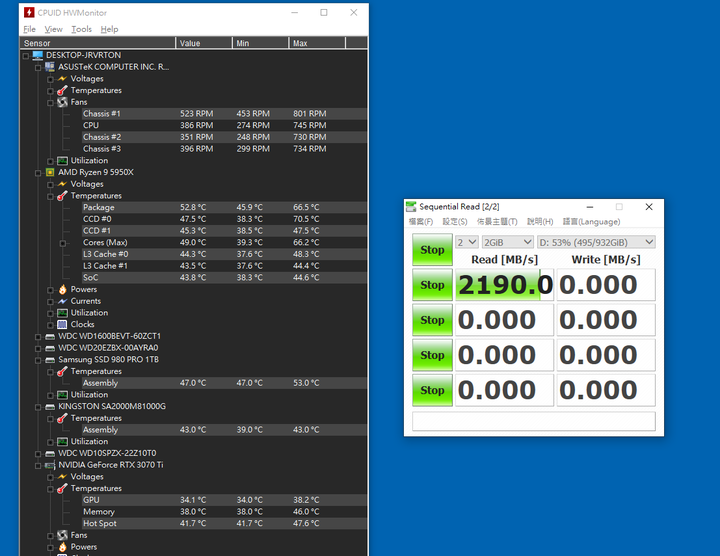The height and width of the screenshot is (556, 720).
Task: Click the DESKTOP-JRVRTON computer icon
Action: (38, 55)
